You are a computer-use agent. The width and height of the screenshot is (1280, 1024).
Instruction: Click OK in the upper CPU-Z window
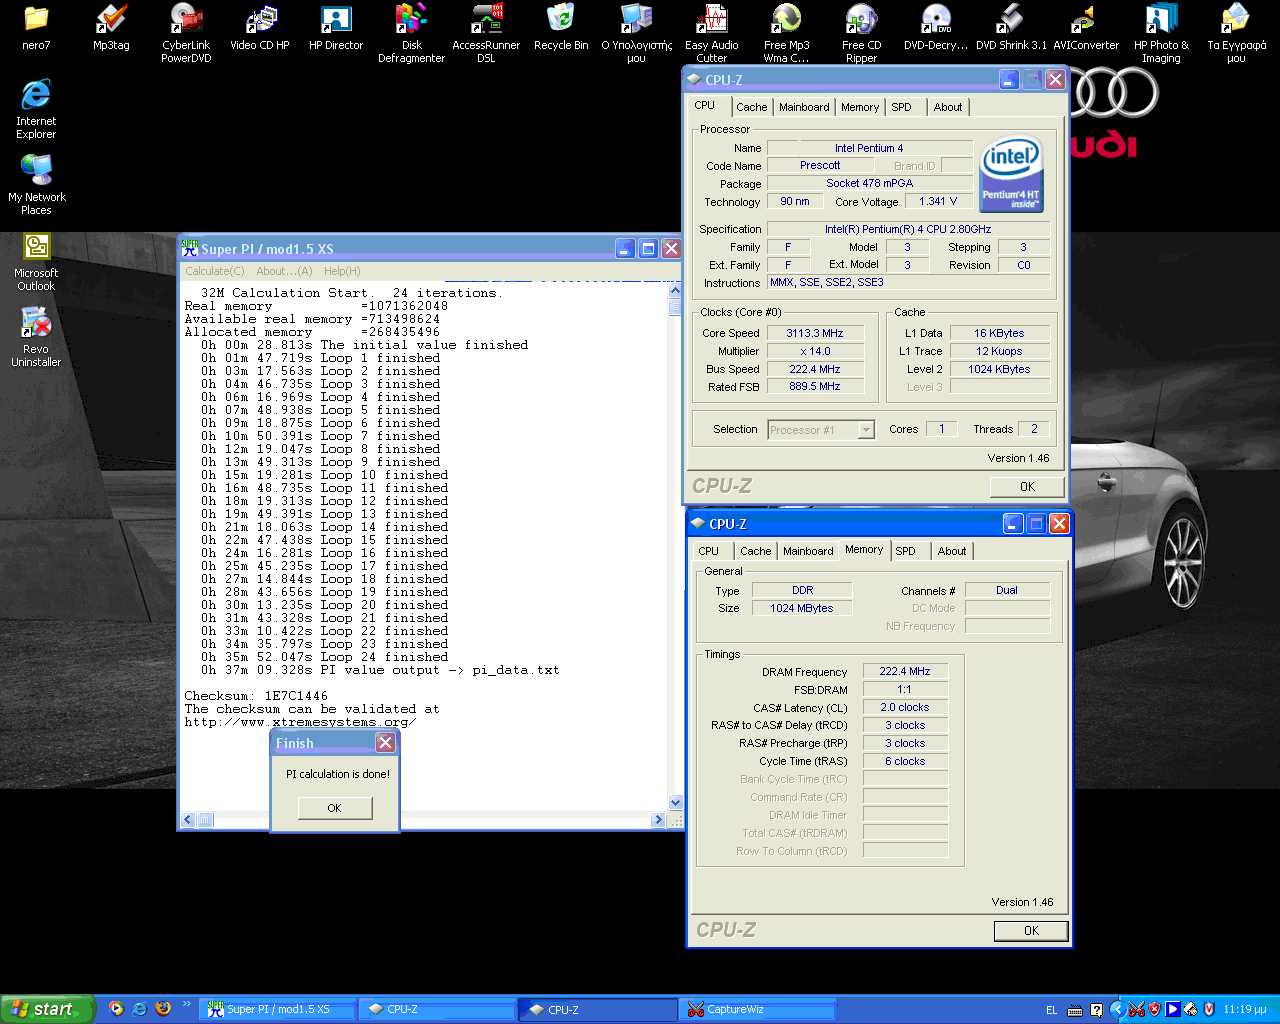1027,487
